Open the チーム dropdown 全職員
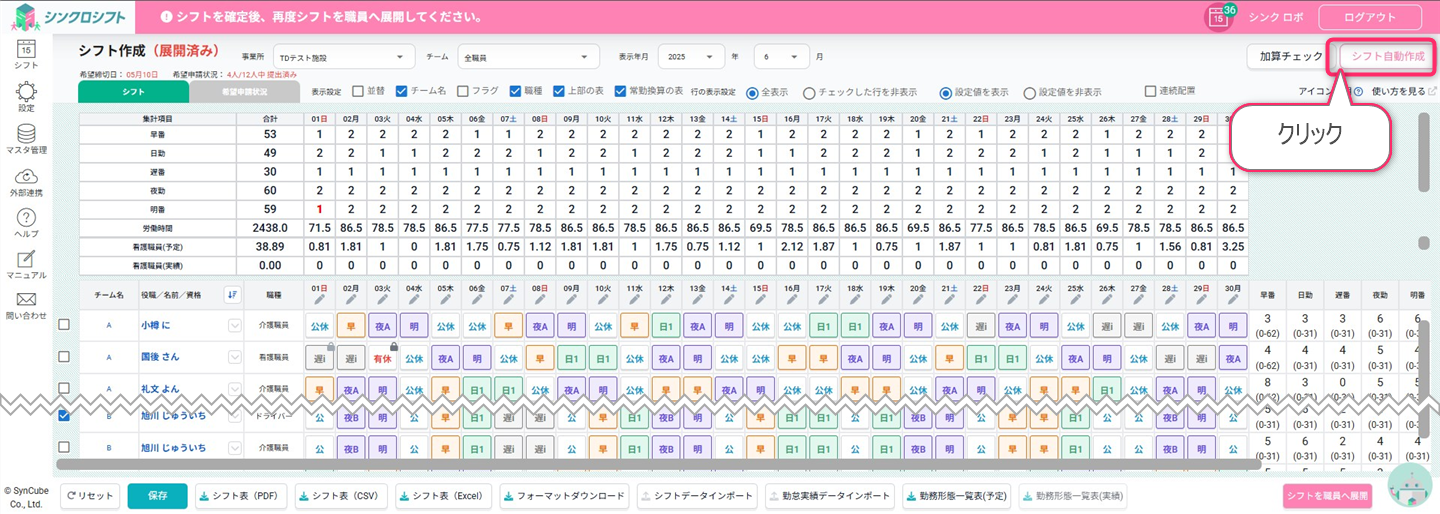Image resolution: width=1440 pixels, height=514 pixels. (x=528, y=57)
